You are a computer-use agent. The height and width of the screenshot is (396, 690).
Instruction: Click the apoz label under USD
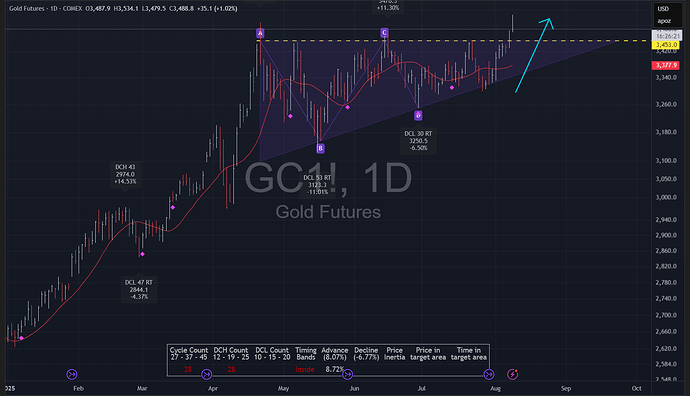tap(664, 21)
